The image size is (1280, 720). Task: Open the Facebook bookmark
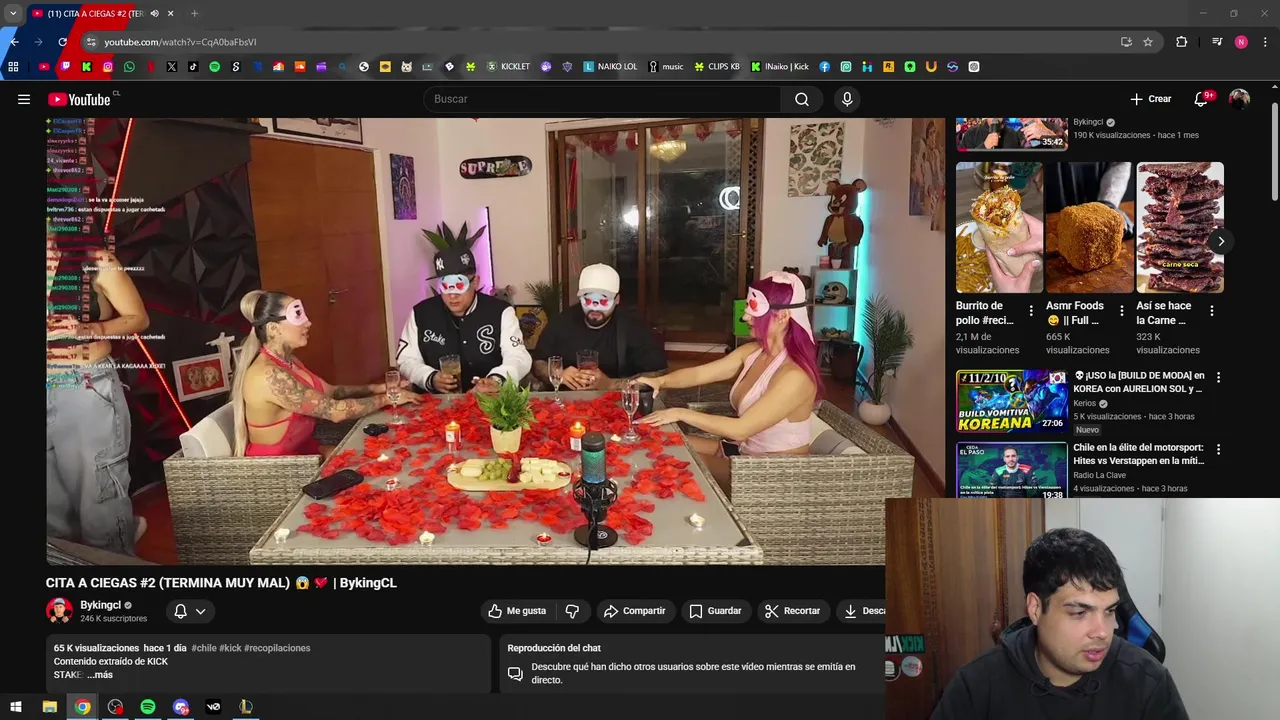point(824,67)
